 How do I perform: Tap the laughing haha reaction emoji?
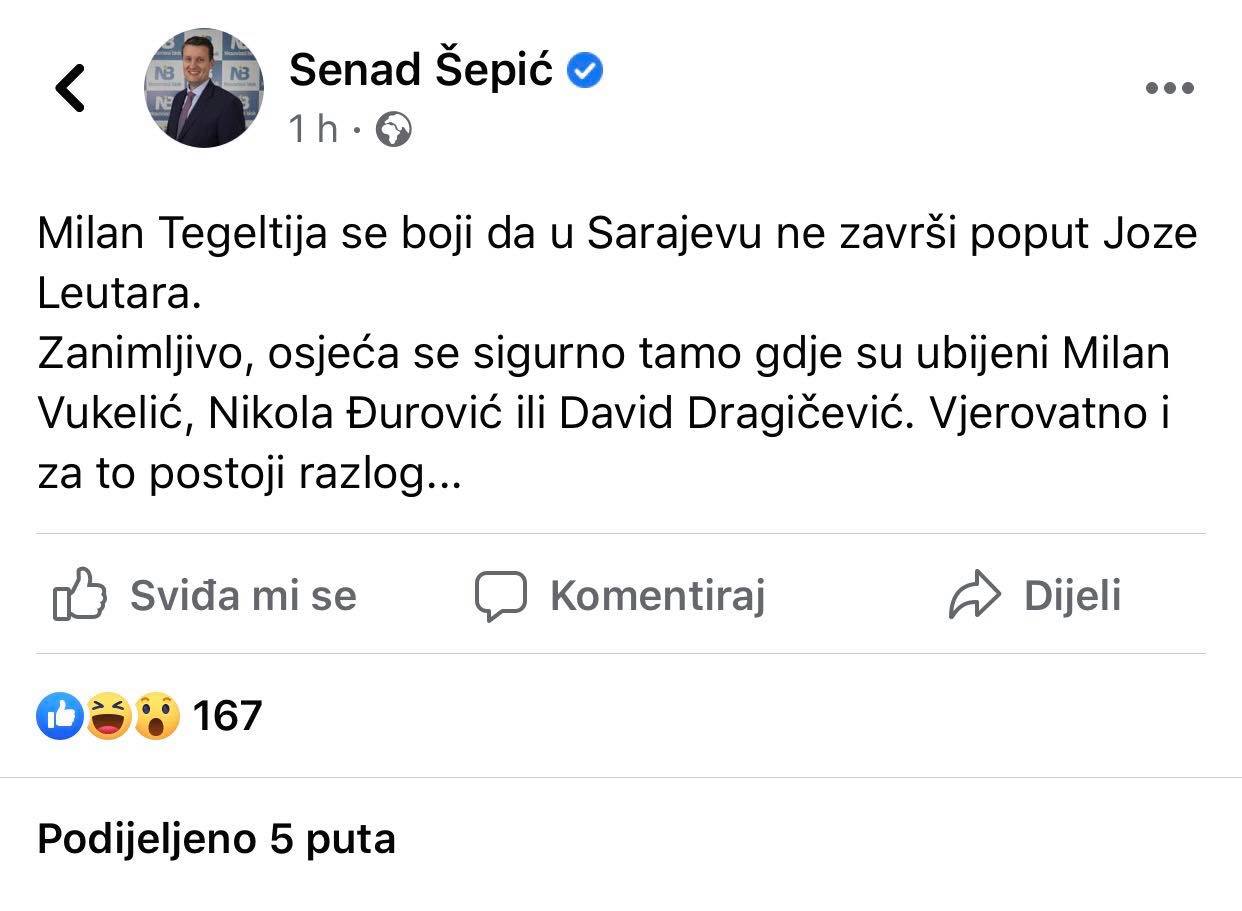tap(108, 716)
